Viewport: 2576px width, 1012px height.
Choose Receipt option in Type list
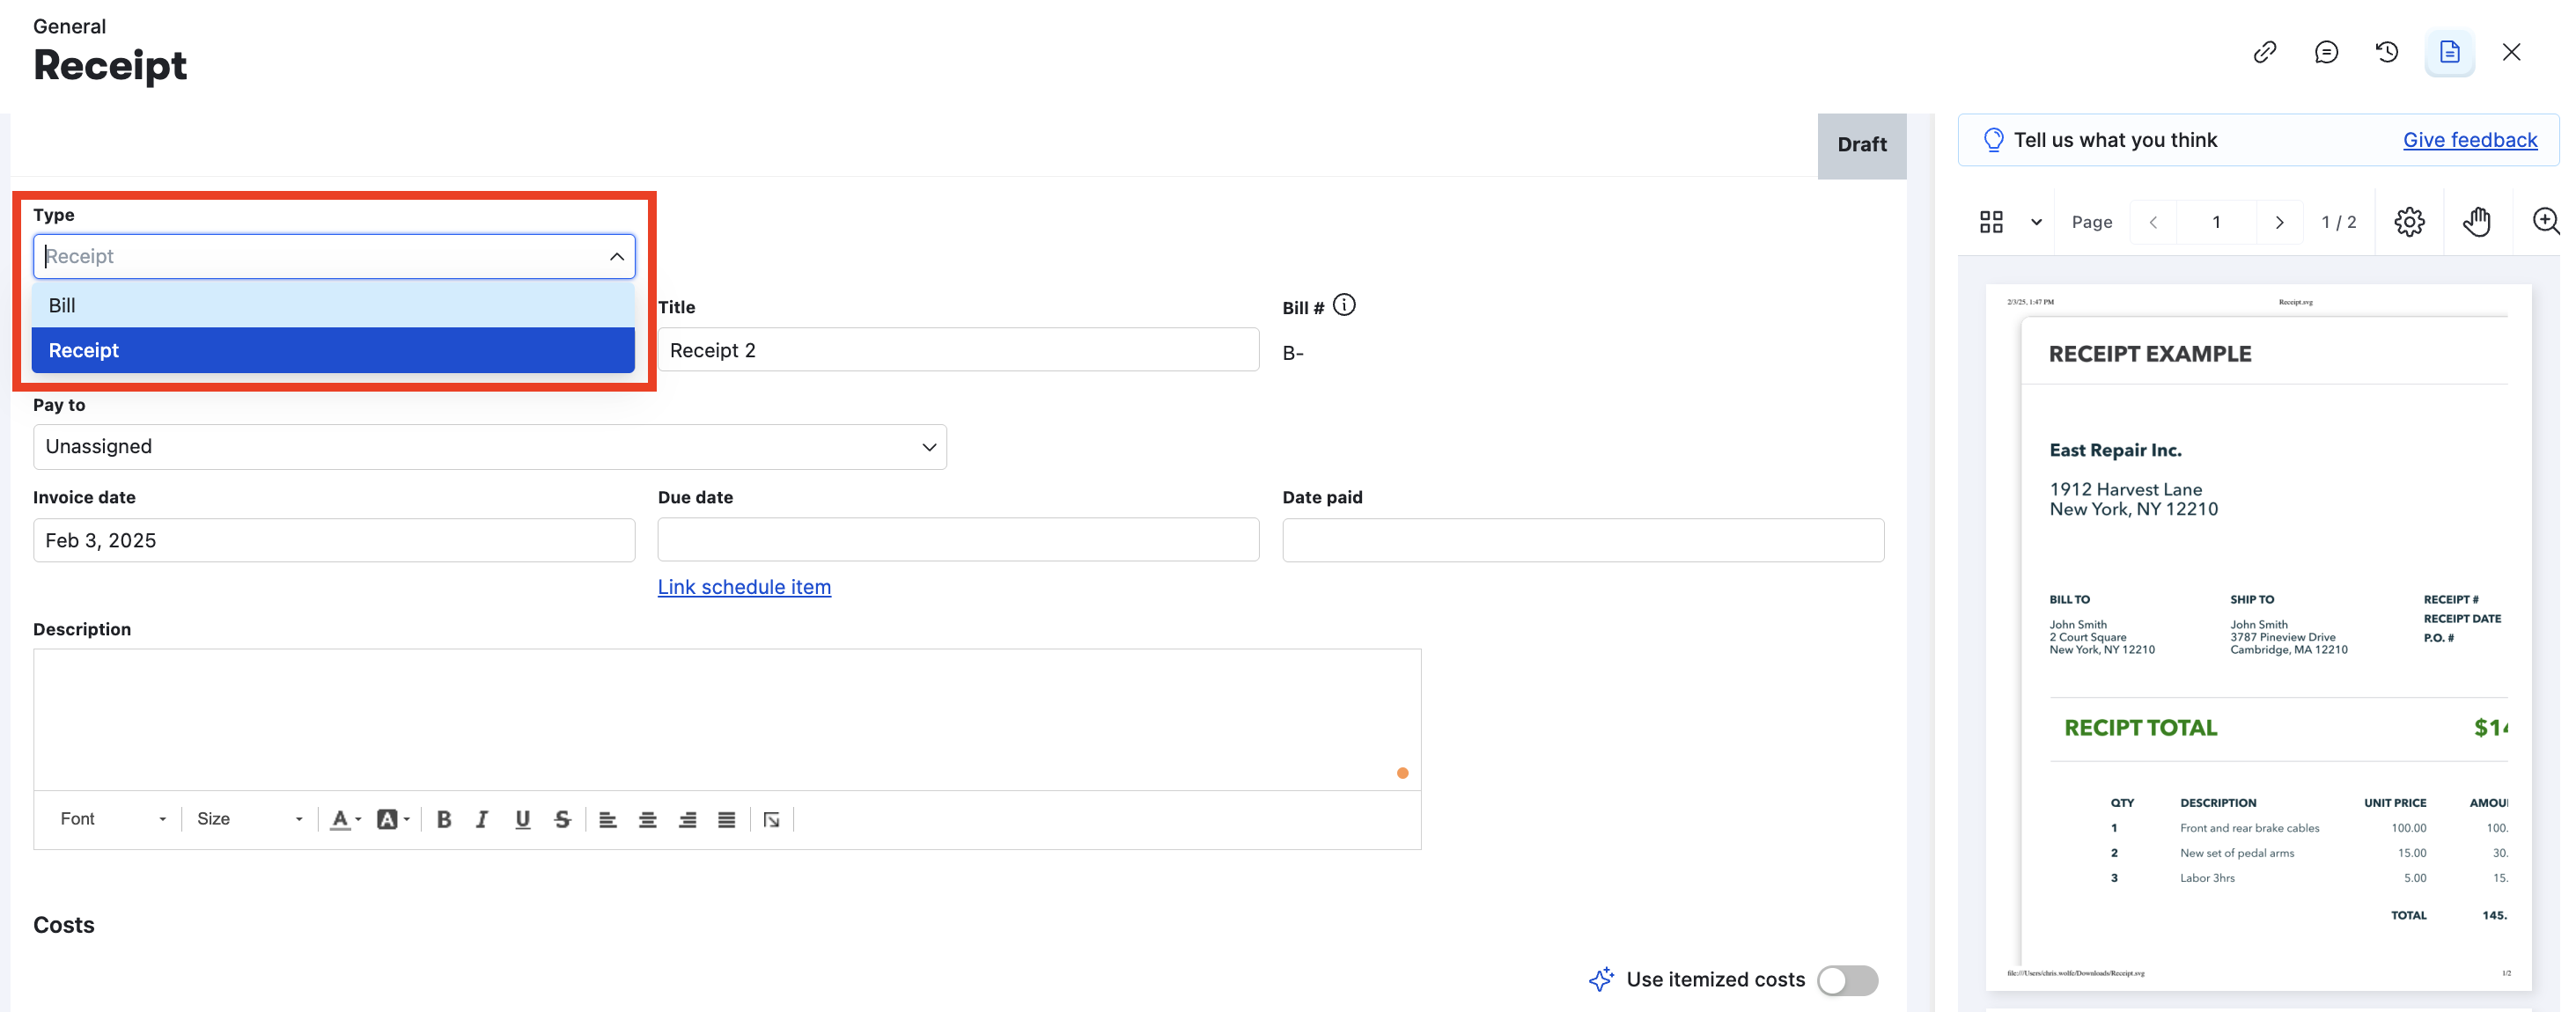pyautogui.click(x=333, y=350)
